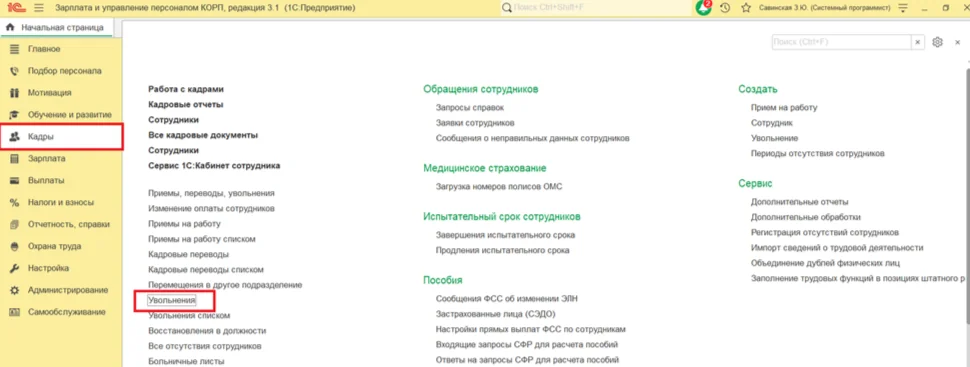Open Сообщения ФСС об изменении ЭЛН
970x367 pixels.
[507, 299]
